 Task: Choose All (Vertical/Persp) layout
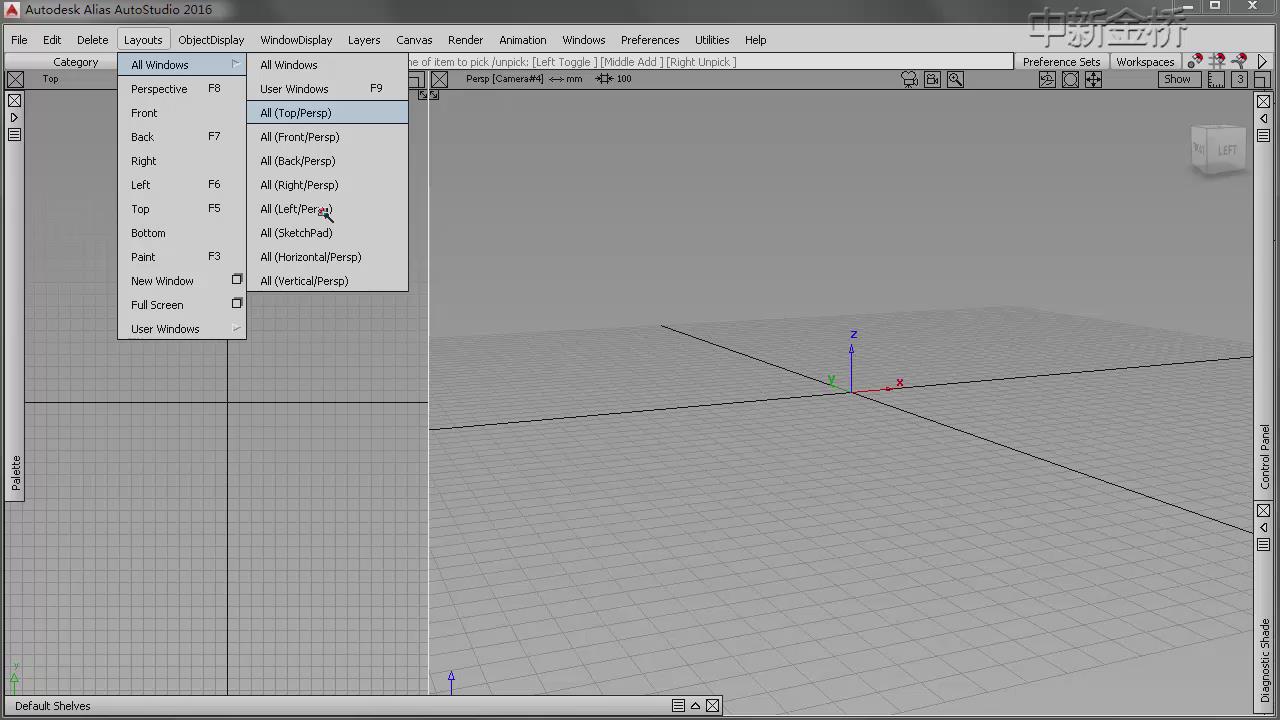(328, 281)
